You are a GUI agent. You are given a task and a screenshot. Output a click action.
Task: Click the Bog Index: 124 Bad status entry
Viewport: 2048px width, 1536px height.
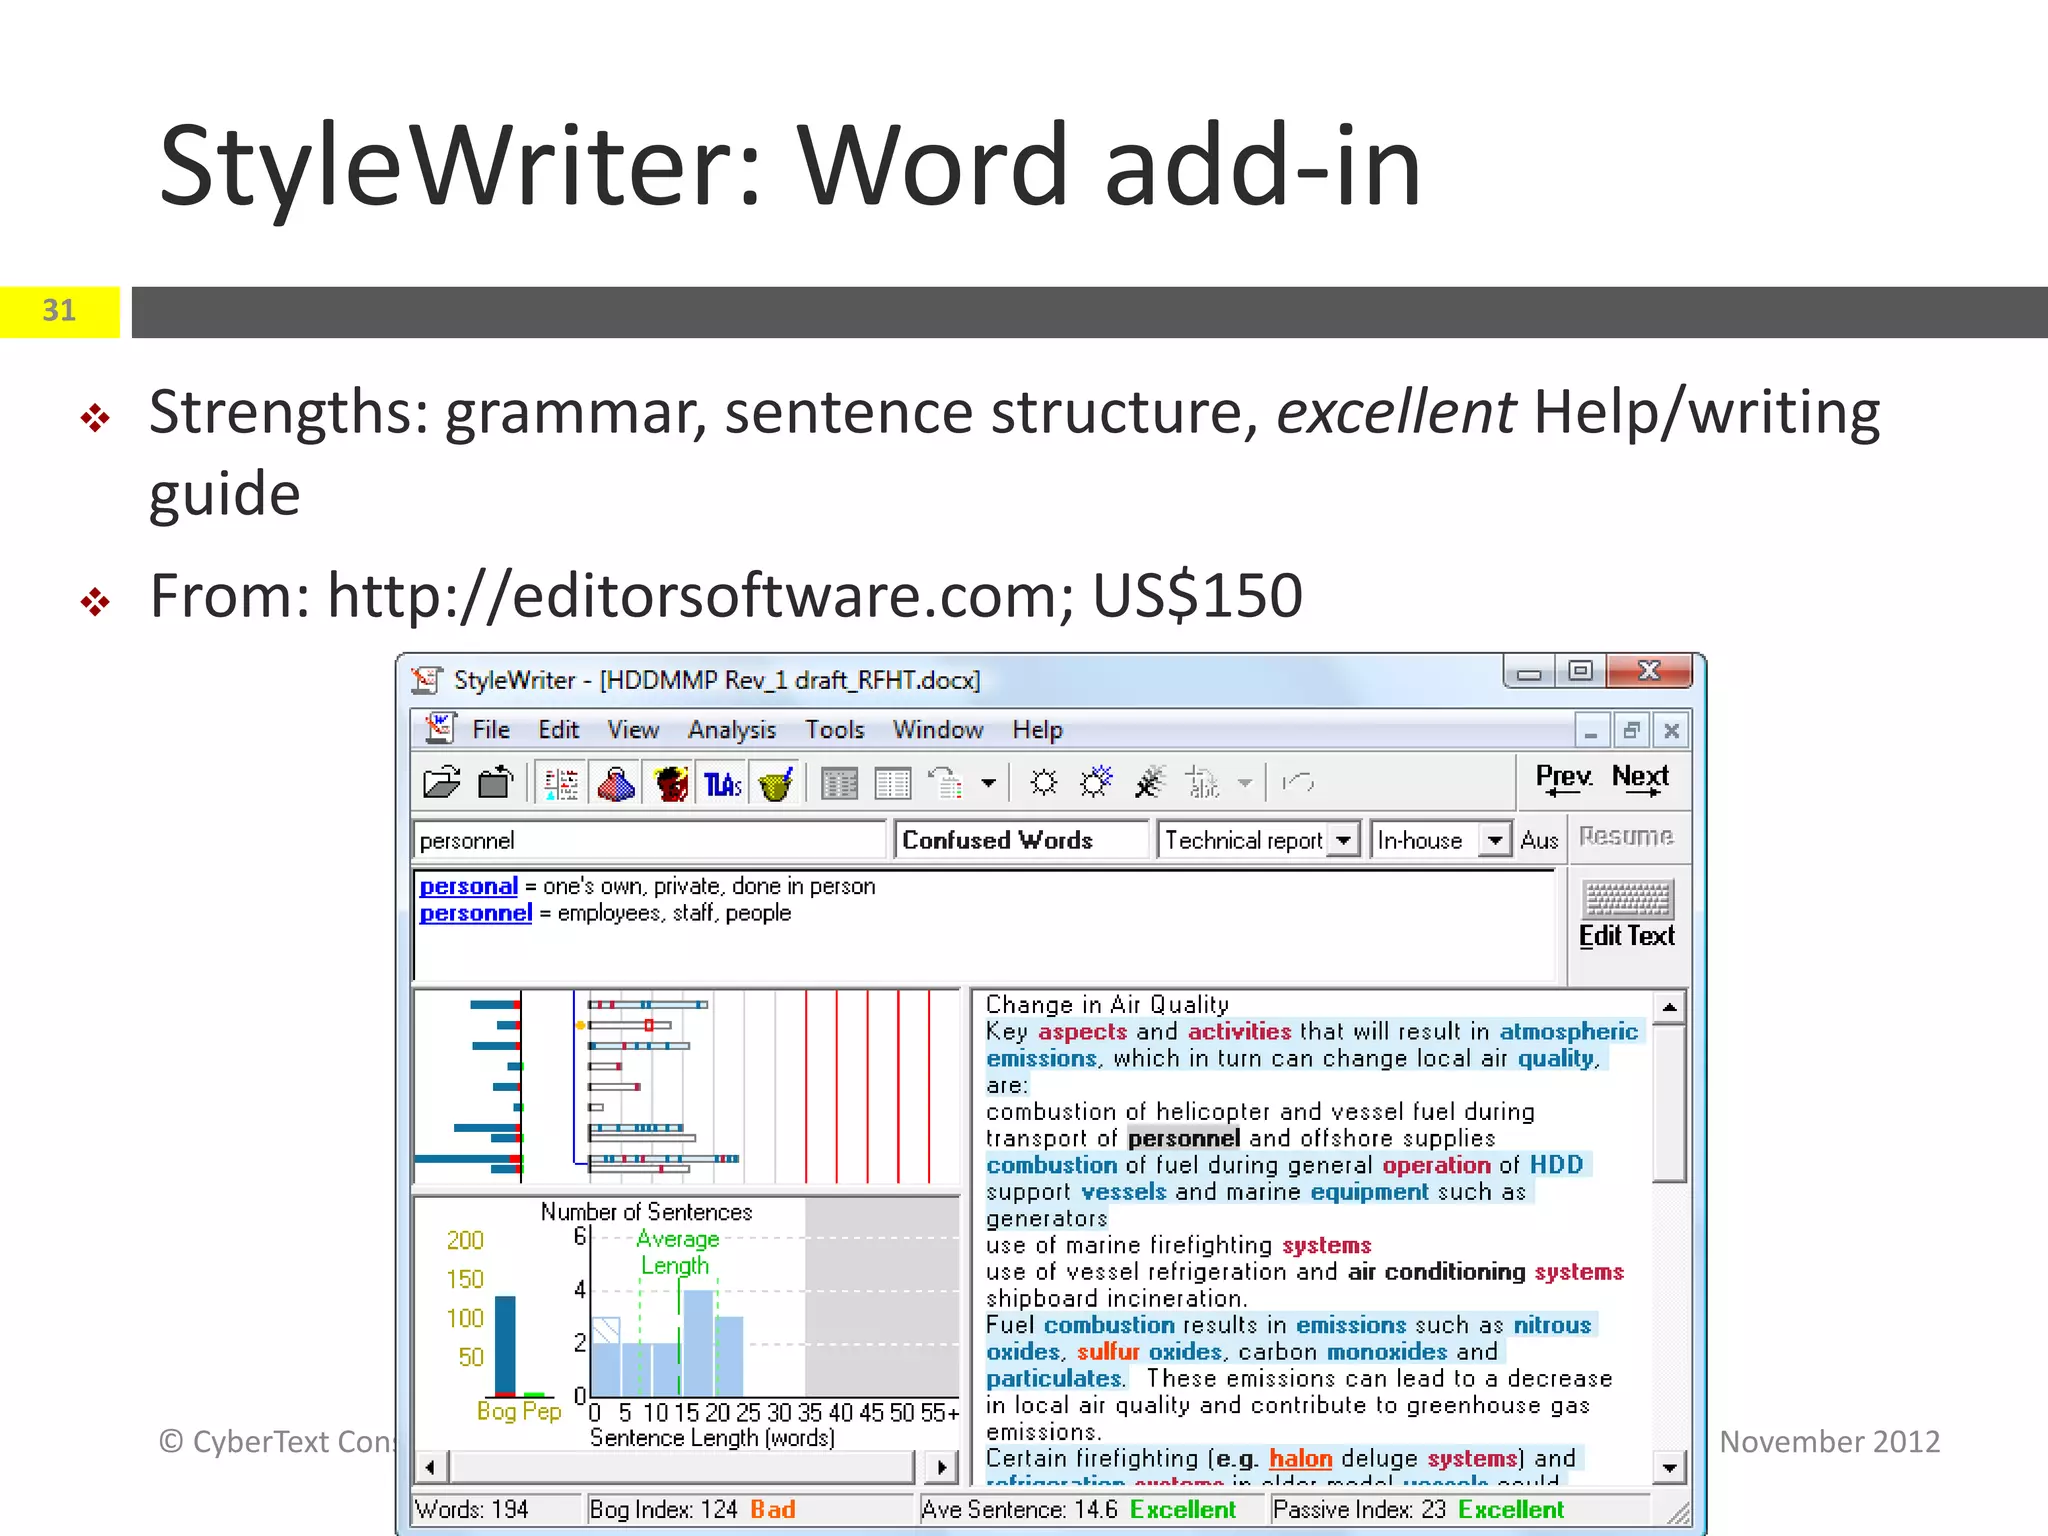coord(750,1510)
